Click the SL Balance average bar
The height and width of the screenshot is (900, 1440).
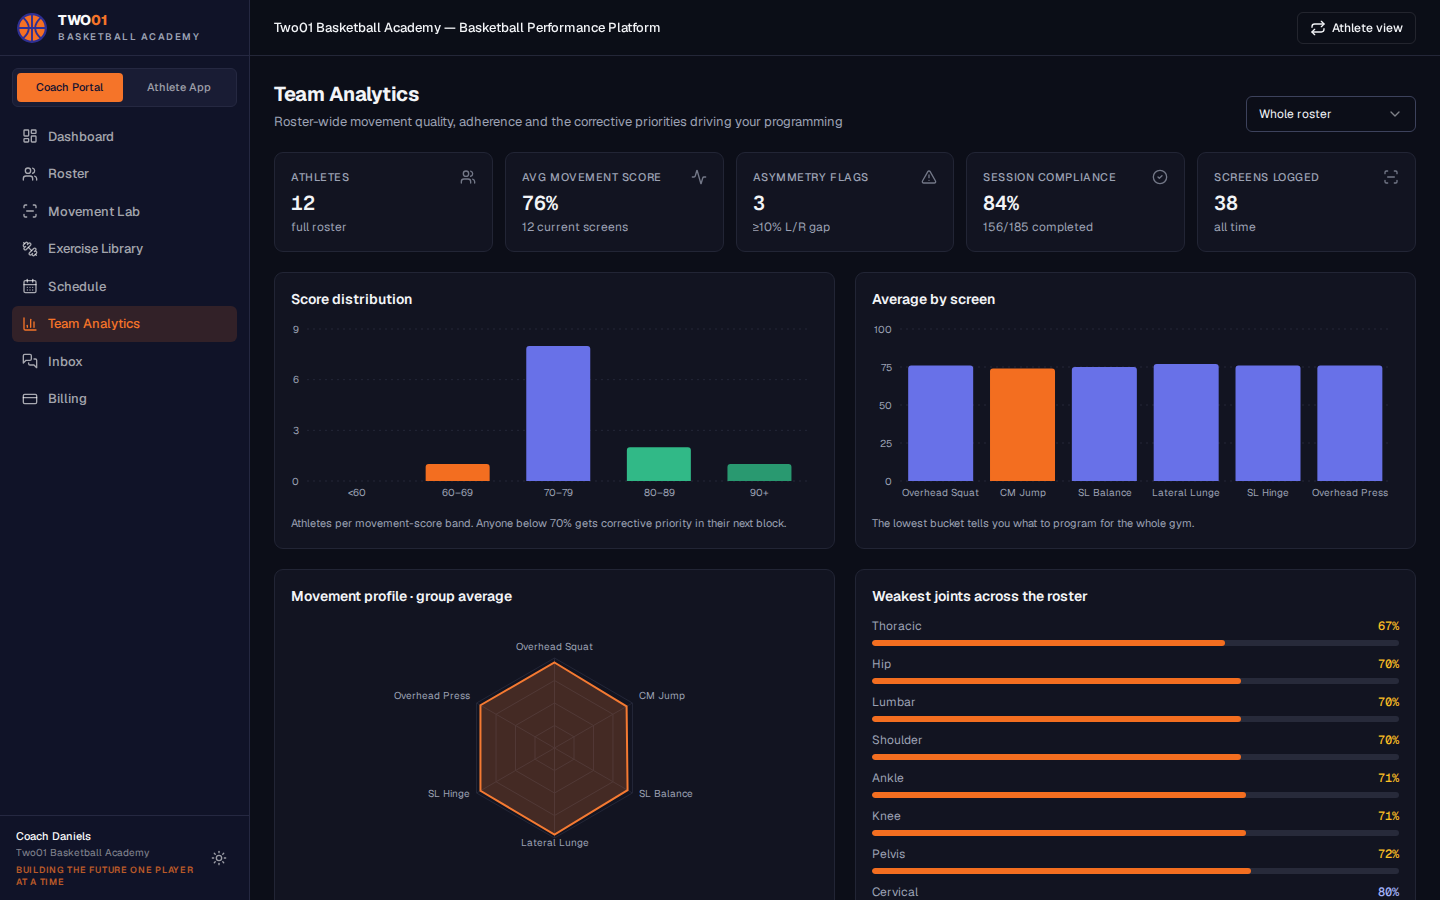click(x=1104, y=424)
